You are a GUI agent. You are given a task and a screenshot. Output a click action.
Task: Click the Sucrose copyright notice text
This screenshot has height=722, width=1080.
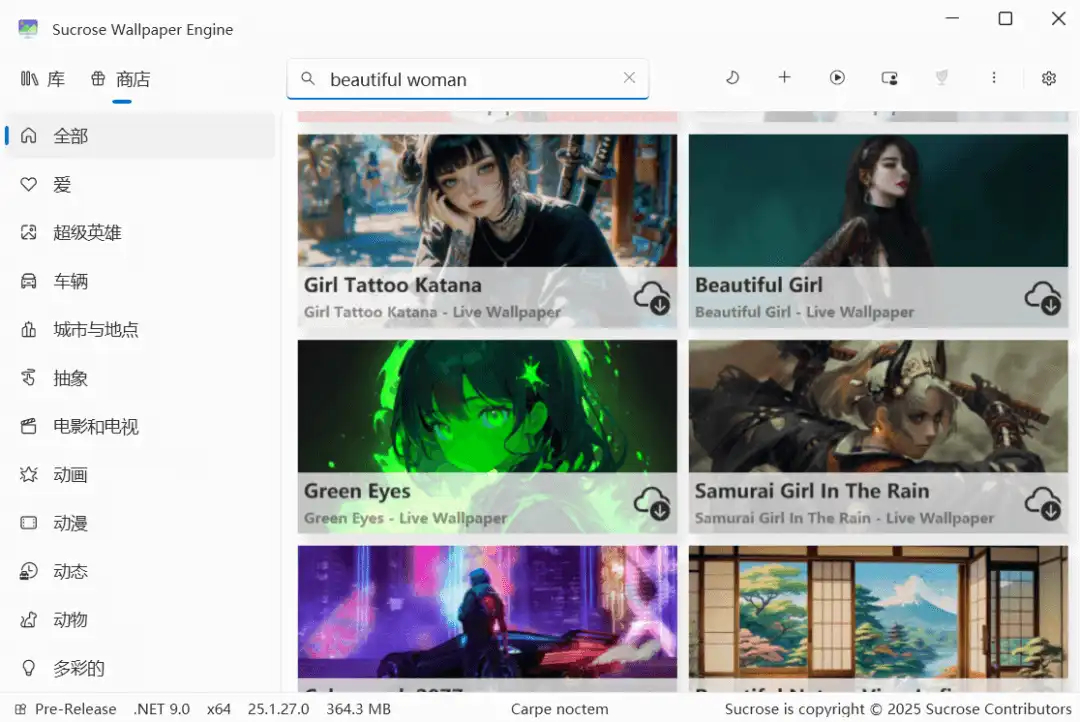[x=898, y=709]
